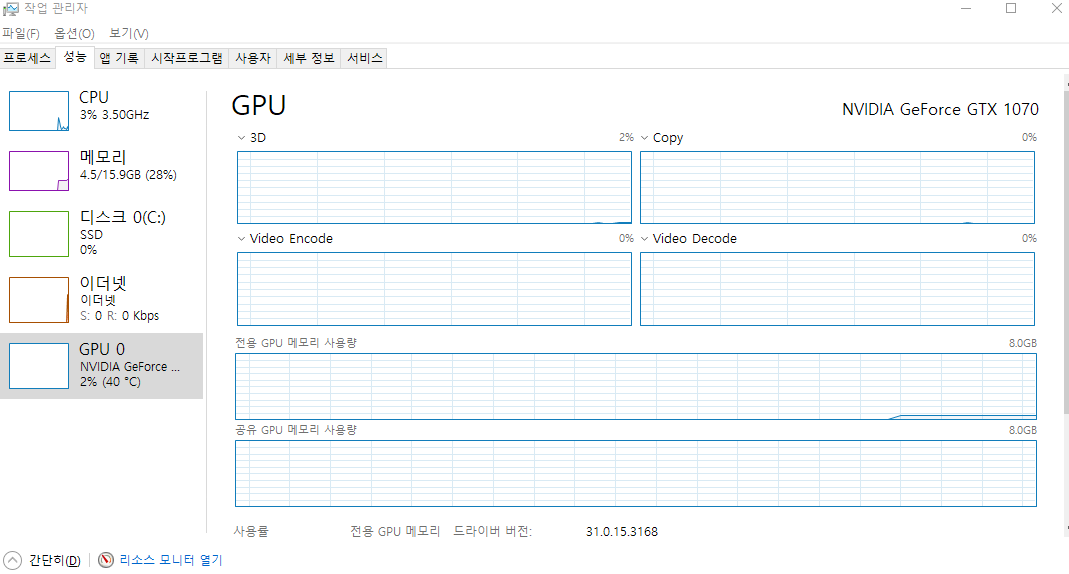Open the Video Decode engine dropdown chevron
Viewport: 1069px width, 574px height.
tap(644, 239)
